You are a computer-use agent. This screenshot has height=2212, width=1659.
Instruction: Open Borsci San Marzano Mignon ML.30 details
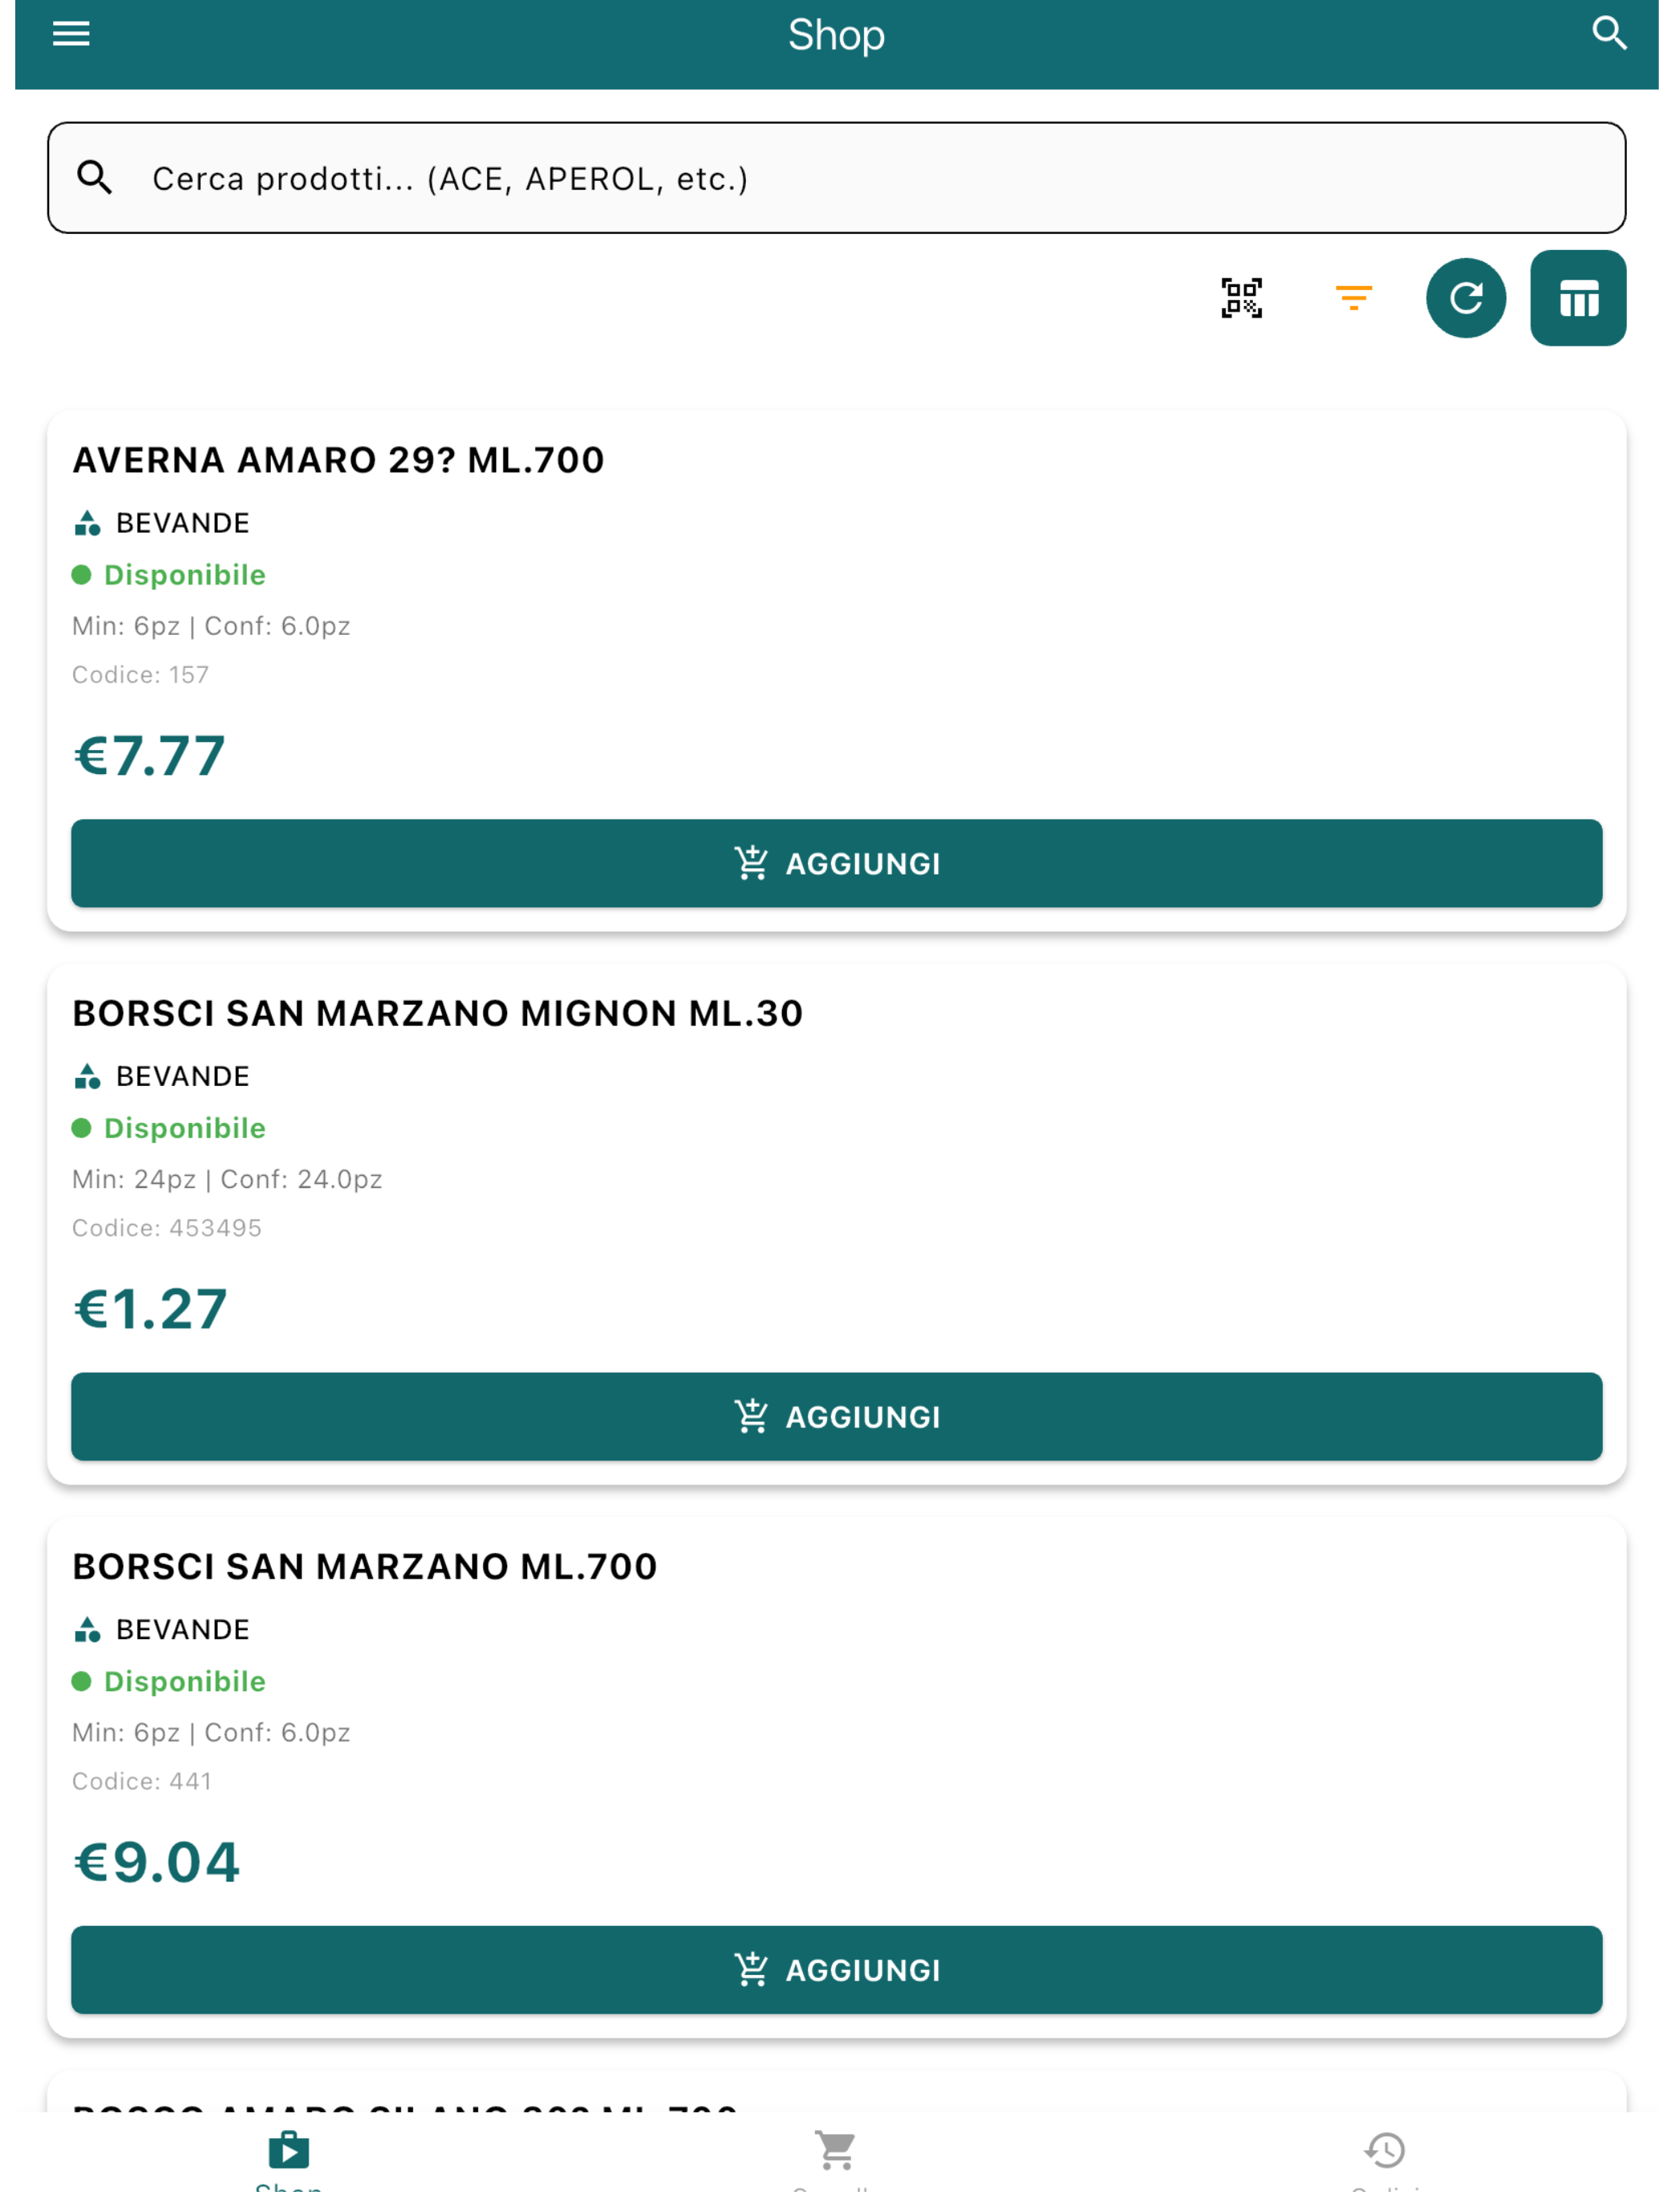click(437, 1013)
